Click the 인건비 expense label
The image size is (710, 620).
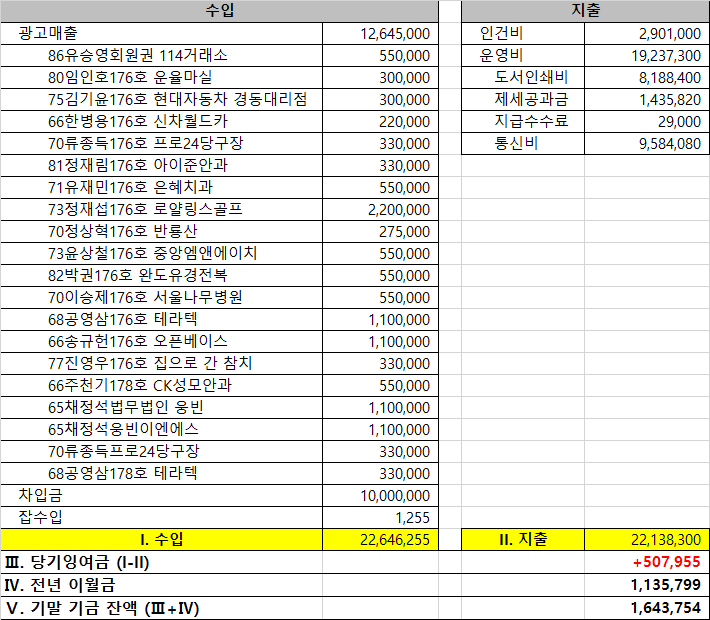[502, 33]
